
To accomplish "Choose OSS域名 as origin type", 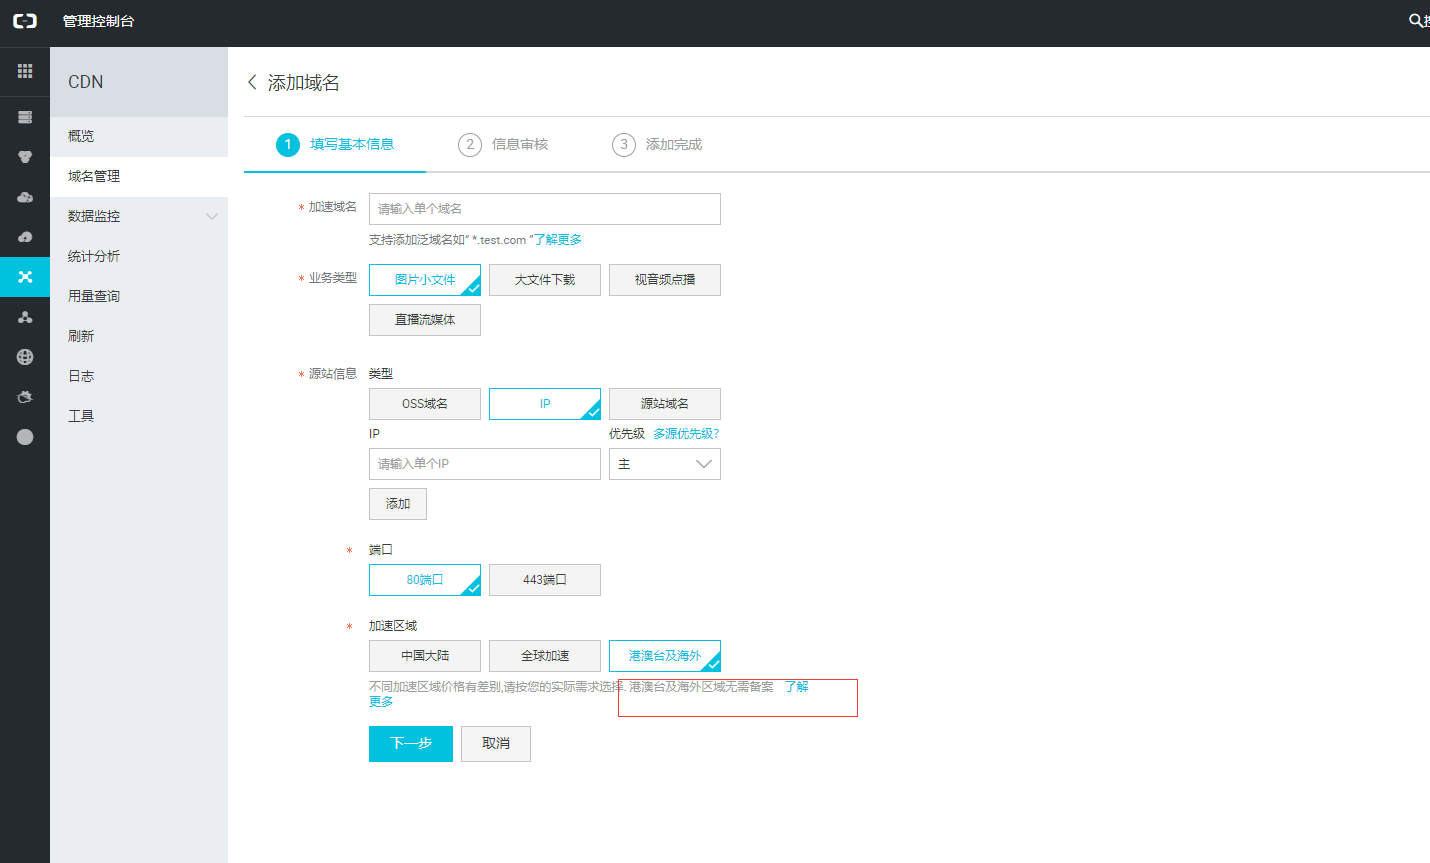I will 425,404.
